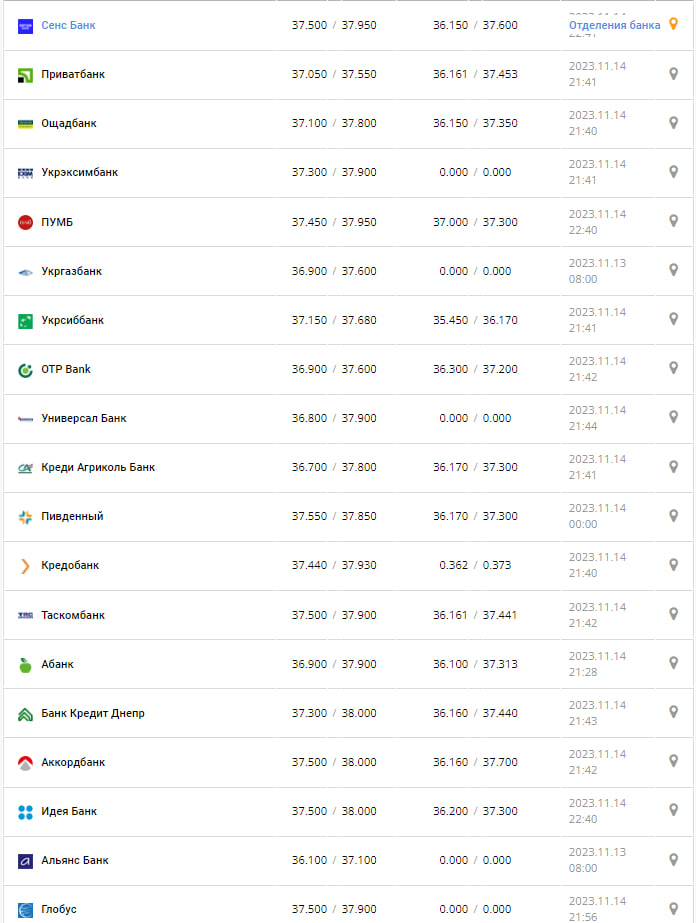The height and width of the screenshot is (923, 696).
Task: Click the Альянс Банк name
Action: [75, 860]
